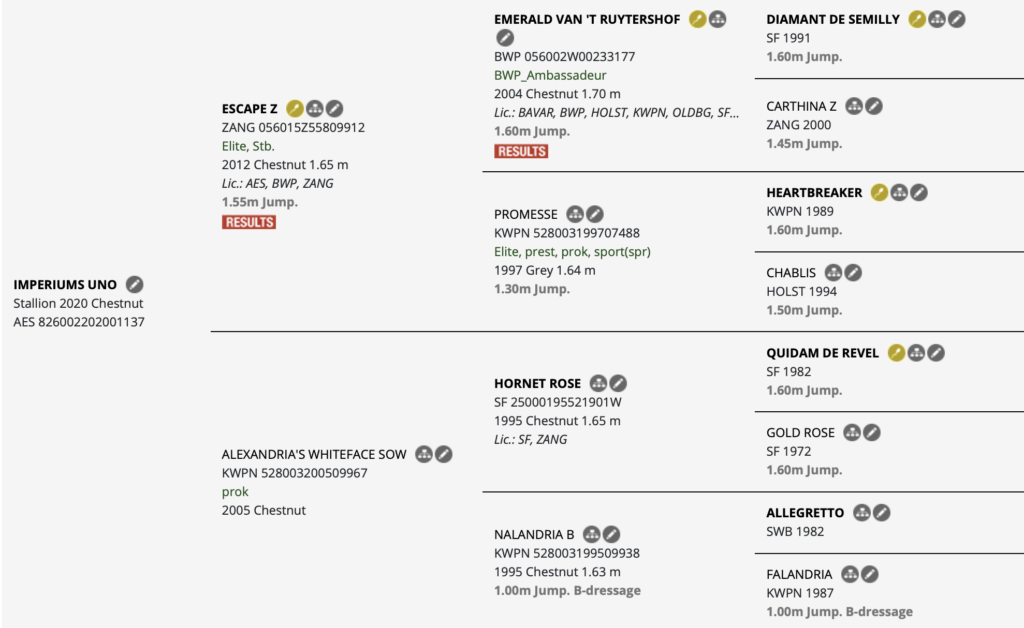Edit Hornet Rose using the pencil icon
The height and width of the screenshot is (628, 1024).
coord(618,383)
